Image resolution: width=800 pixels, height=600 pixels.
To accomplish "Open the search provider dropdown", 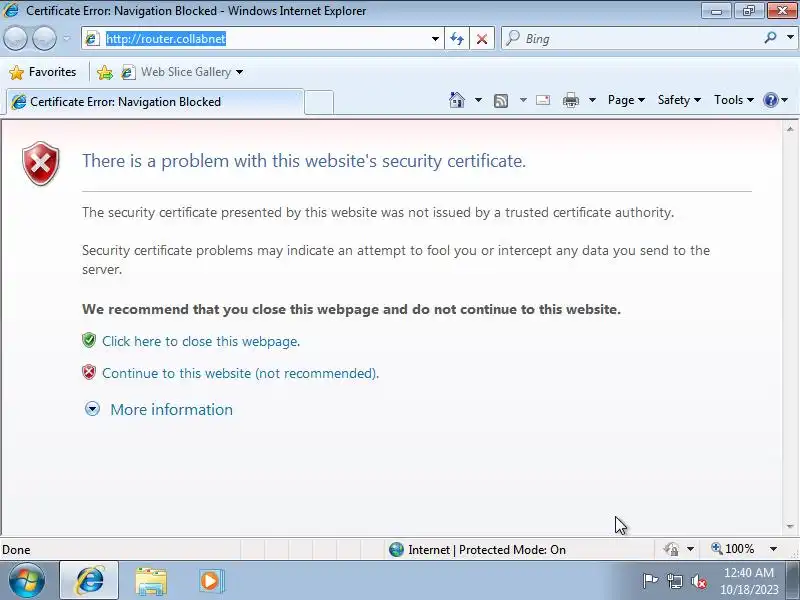I will [790, 37].
